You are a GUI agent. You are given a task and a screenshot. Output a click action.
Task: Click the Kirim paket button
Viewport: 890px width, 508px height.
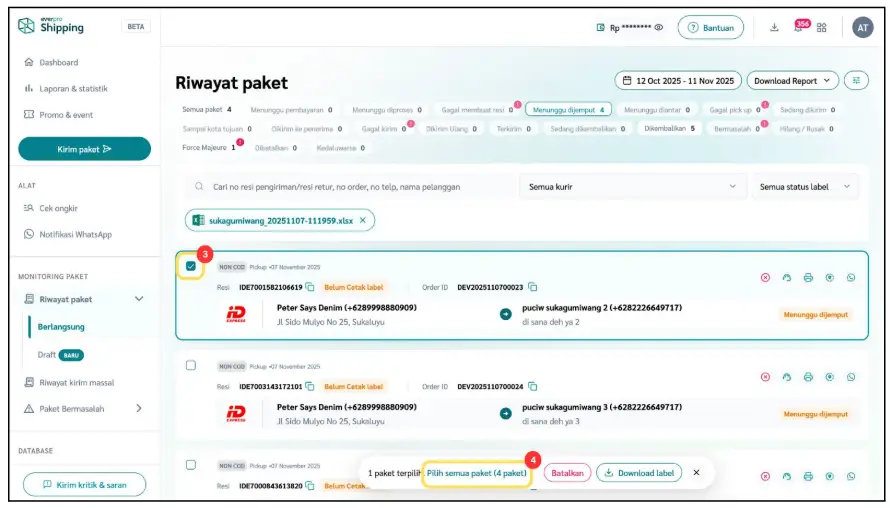point(84,149)
